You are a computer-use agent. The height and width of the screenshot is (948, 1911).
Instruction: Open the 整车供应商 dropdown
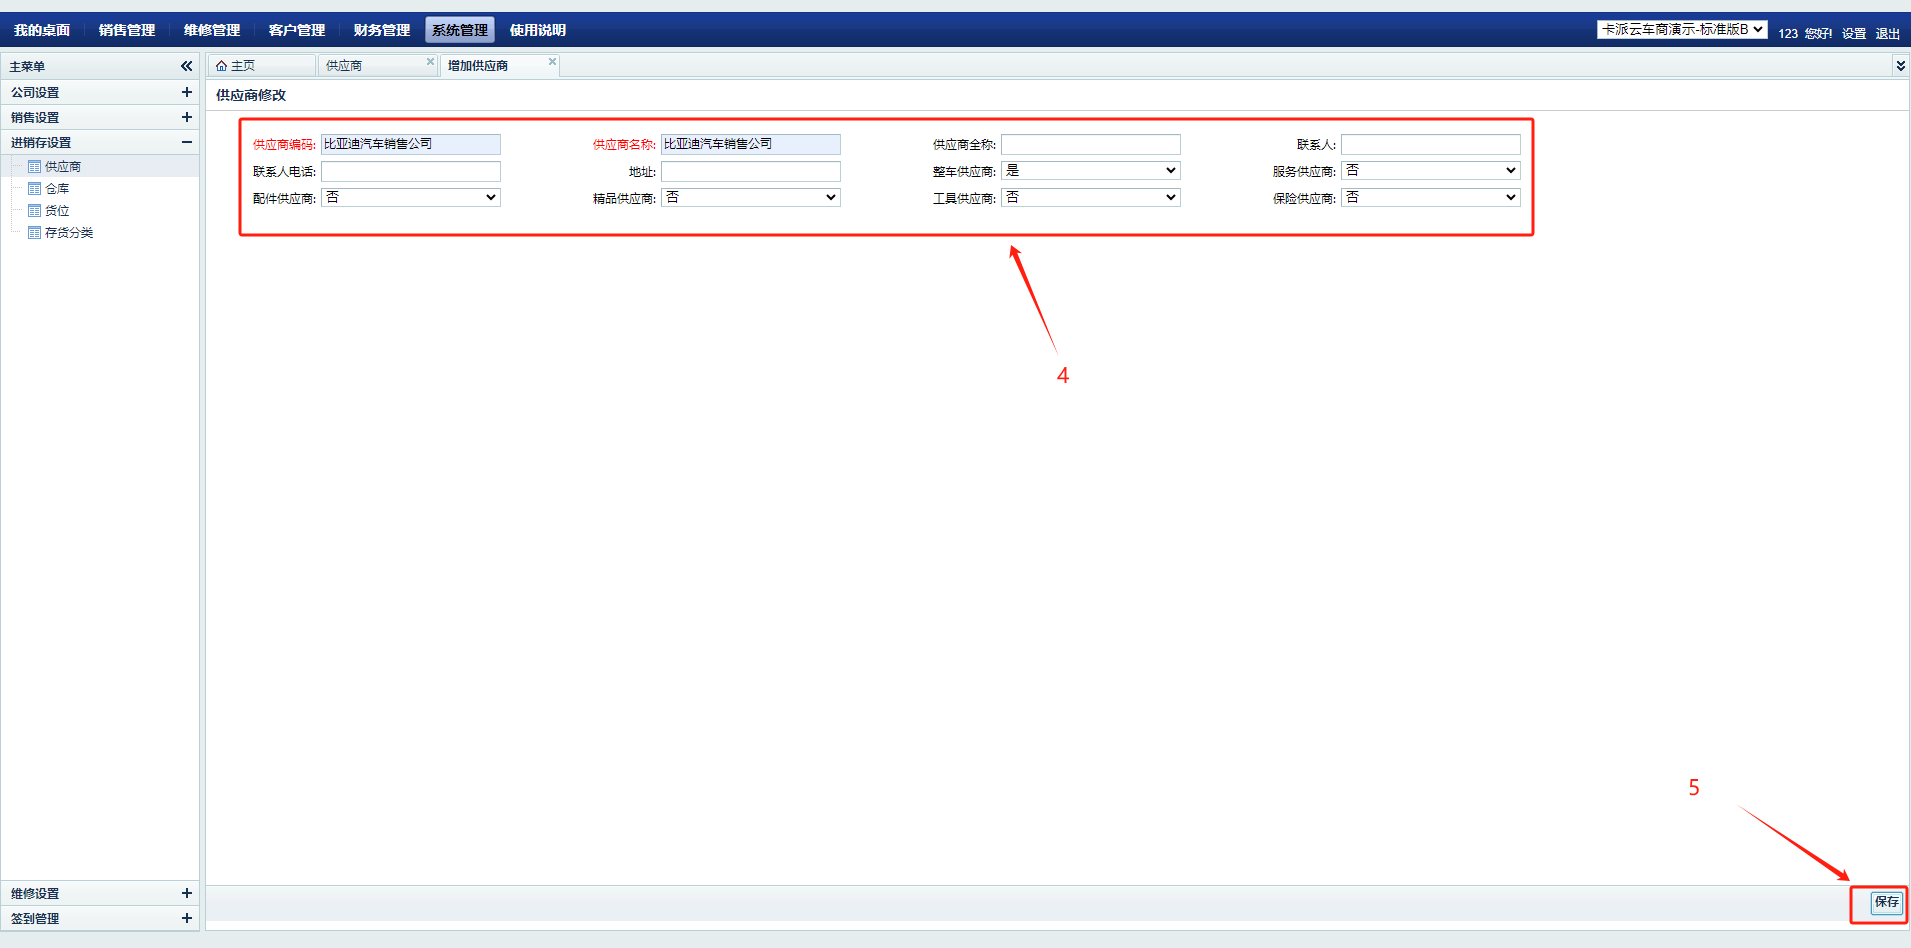(x=1090, y=171)
